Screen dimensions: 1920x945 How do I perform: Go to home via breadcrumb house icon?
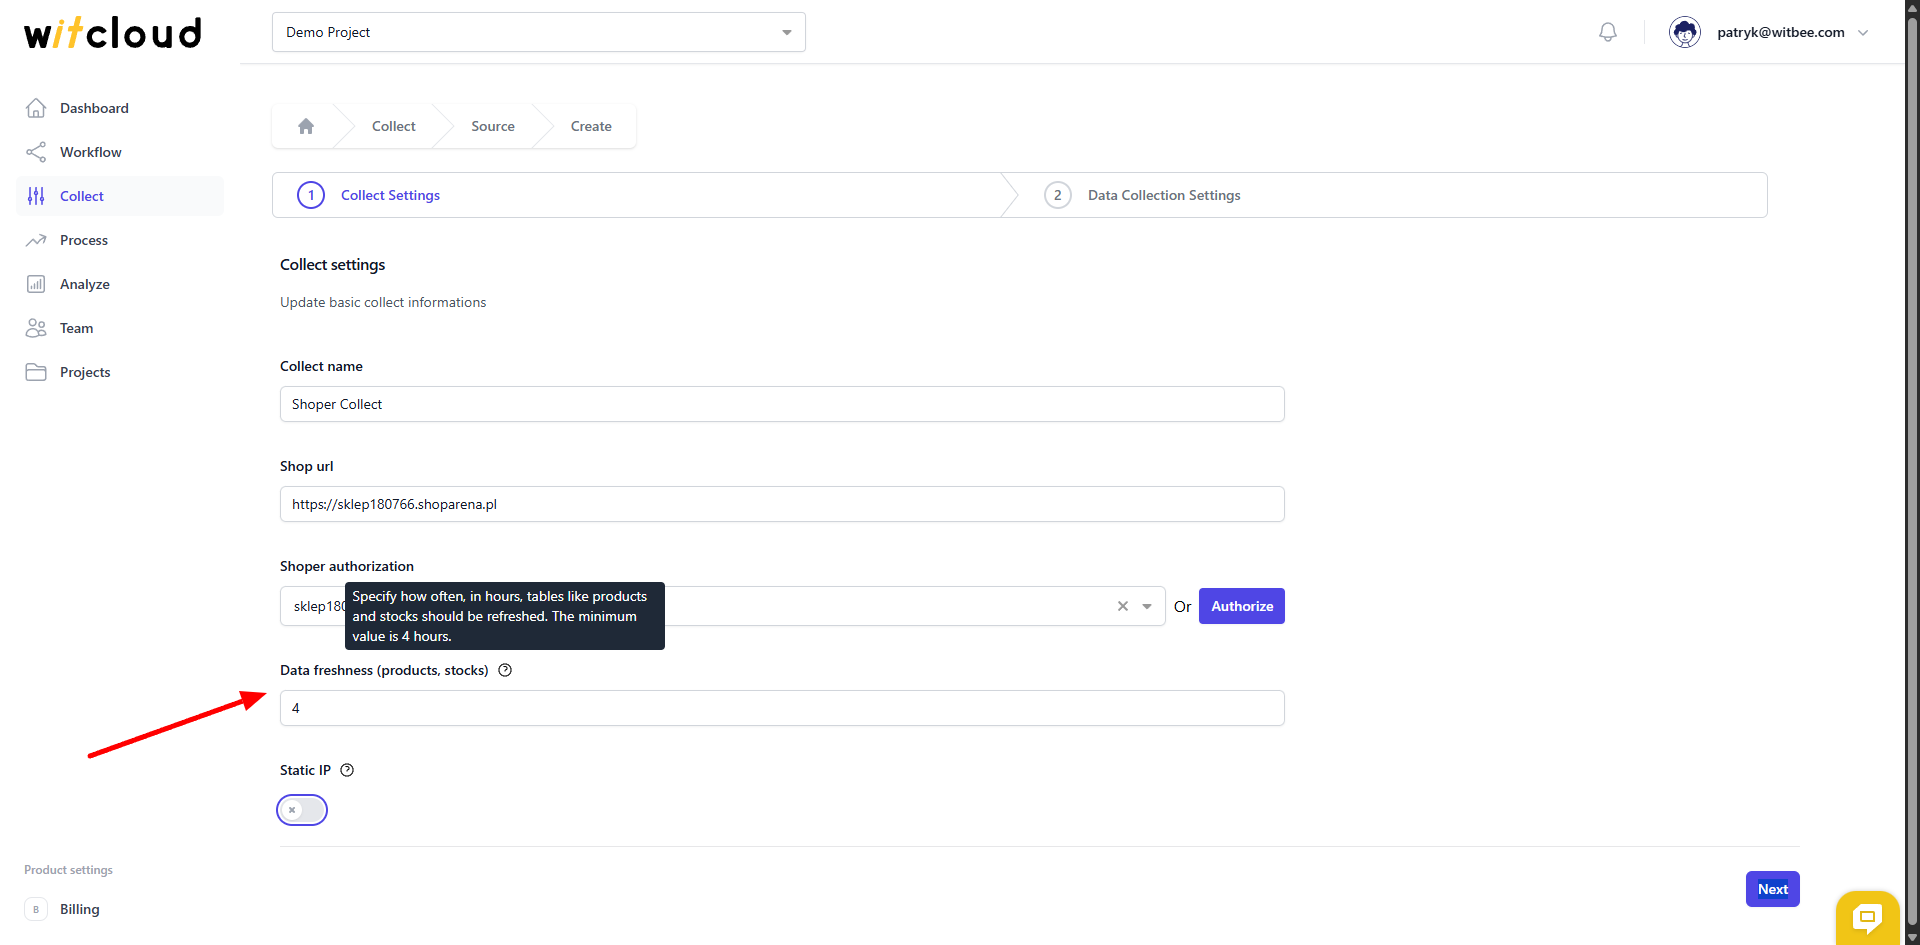click(306, 126)
